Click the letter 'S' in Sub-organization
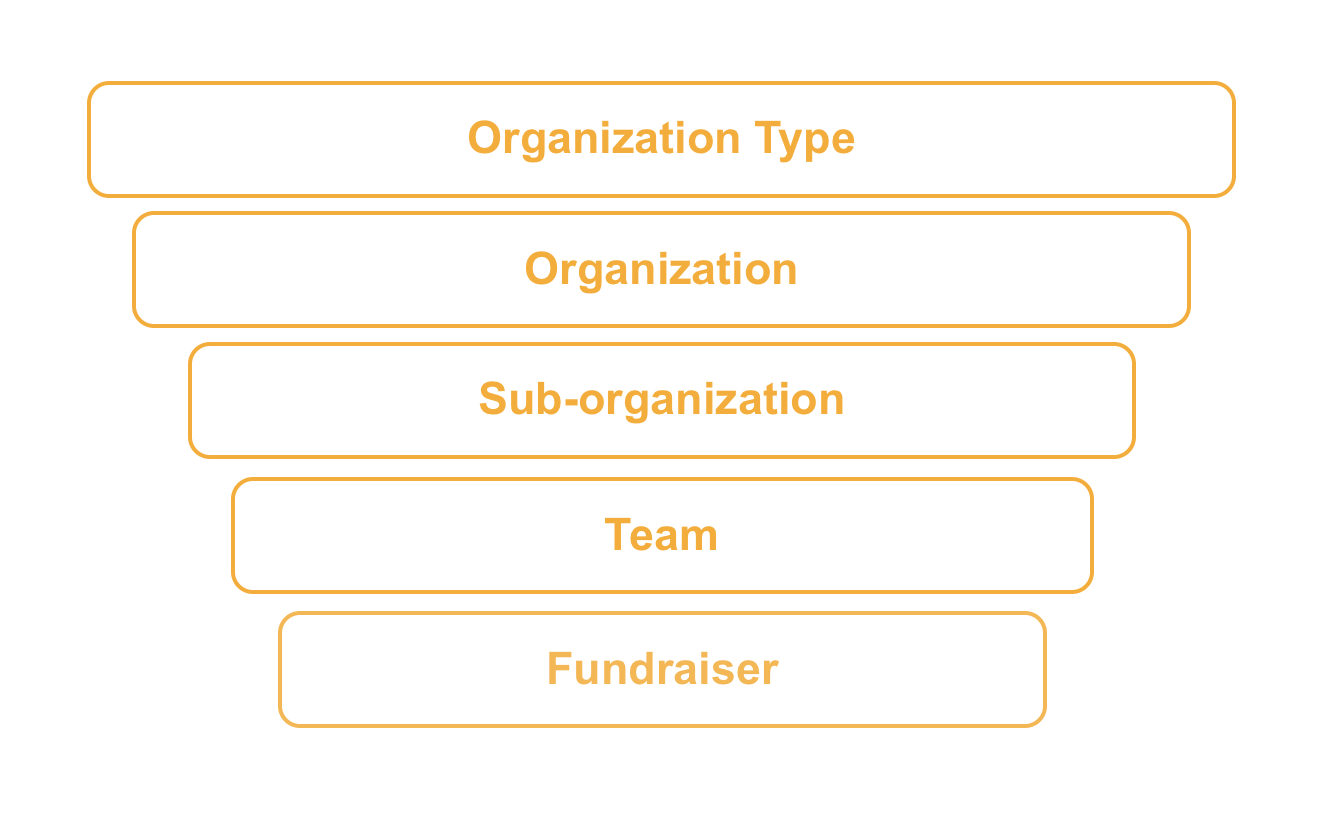Screen dimensions: 1334x824 pyautogui.click(x=492, y=399)
